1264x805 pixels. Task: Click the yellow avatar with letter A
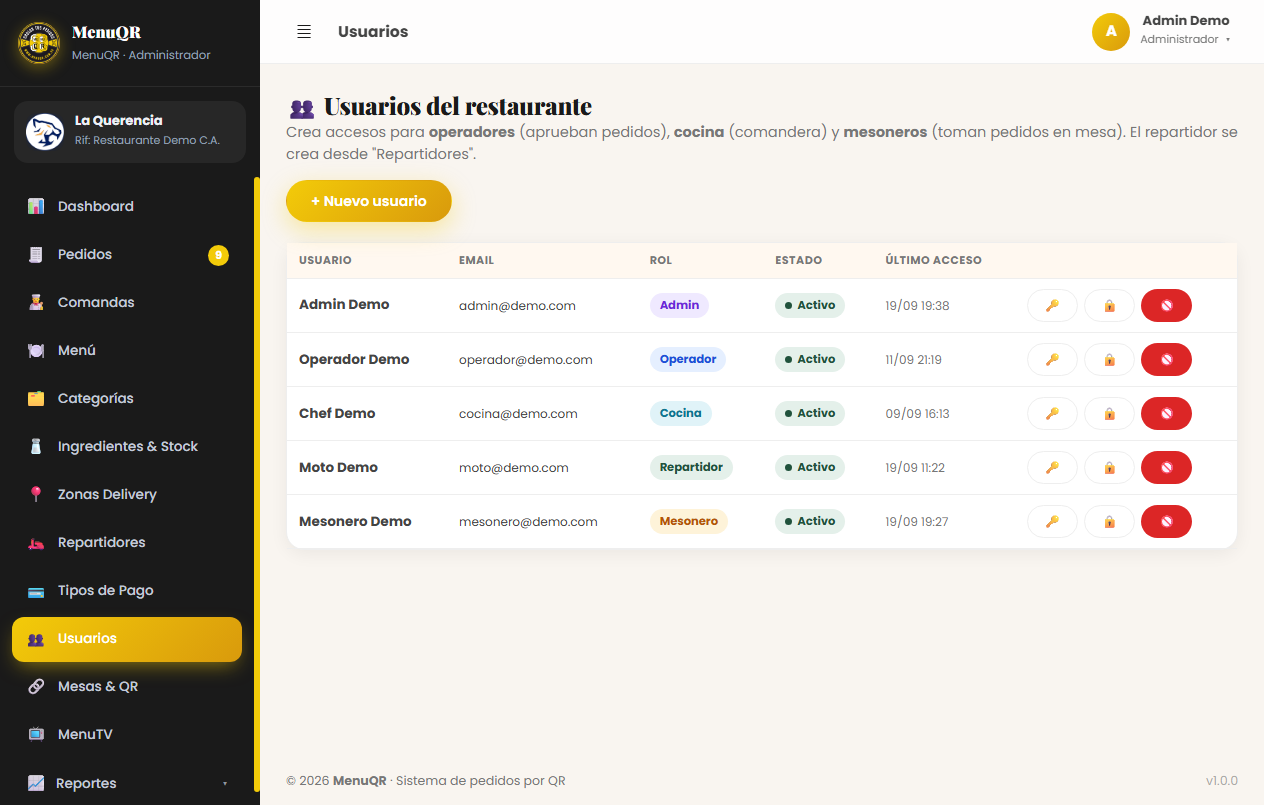coord(1111,32)
